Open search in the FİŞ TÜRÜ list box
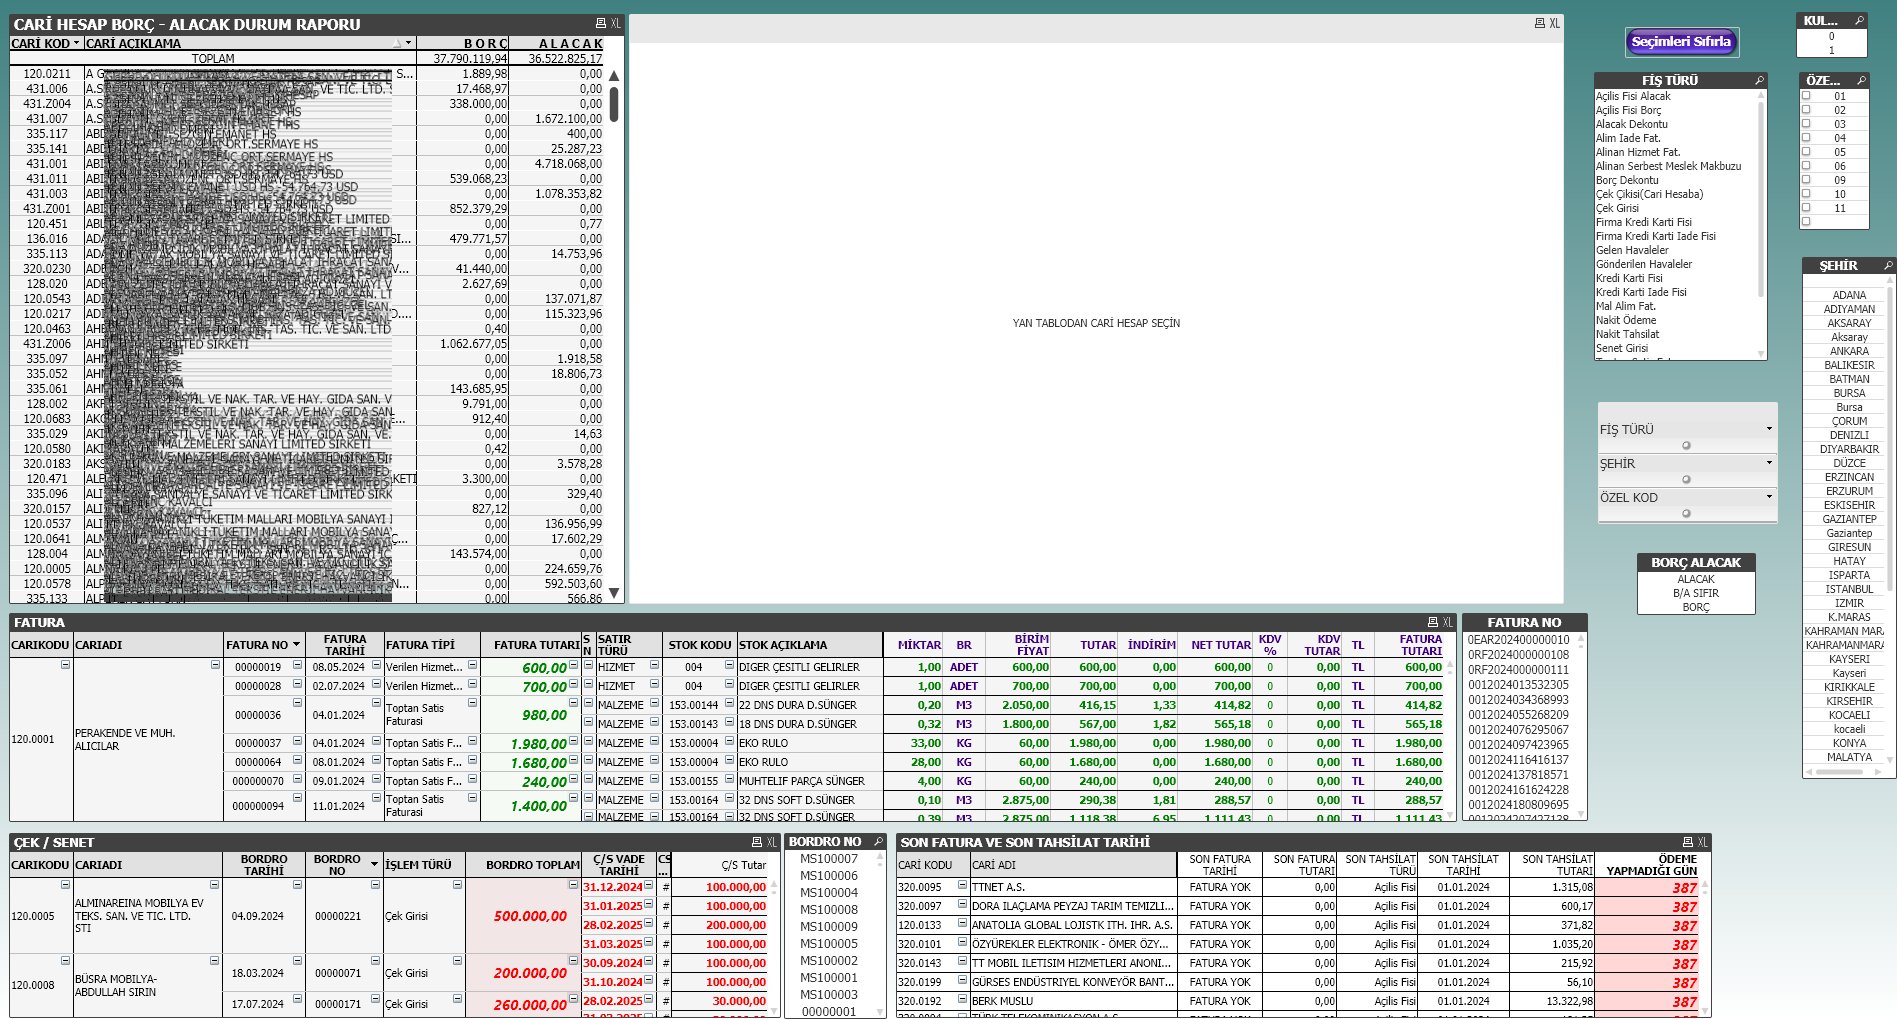The height and width of the screenshot is (1019, 1897). tap(1759, 80)
